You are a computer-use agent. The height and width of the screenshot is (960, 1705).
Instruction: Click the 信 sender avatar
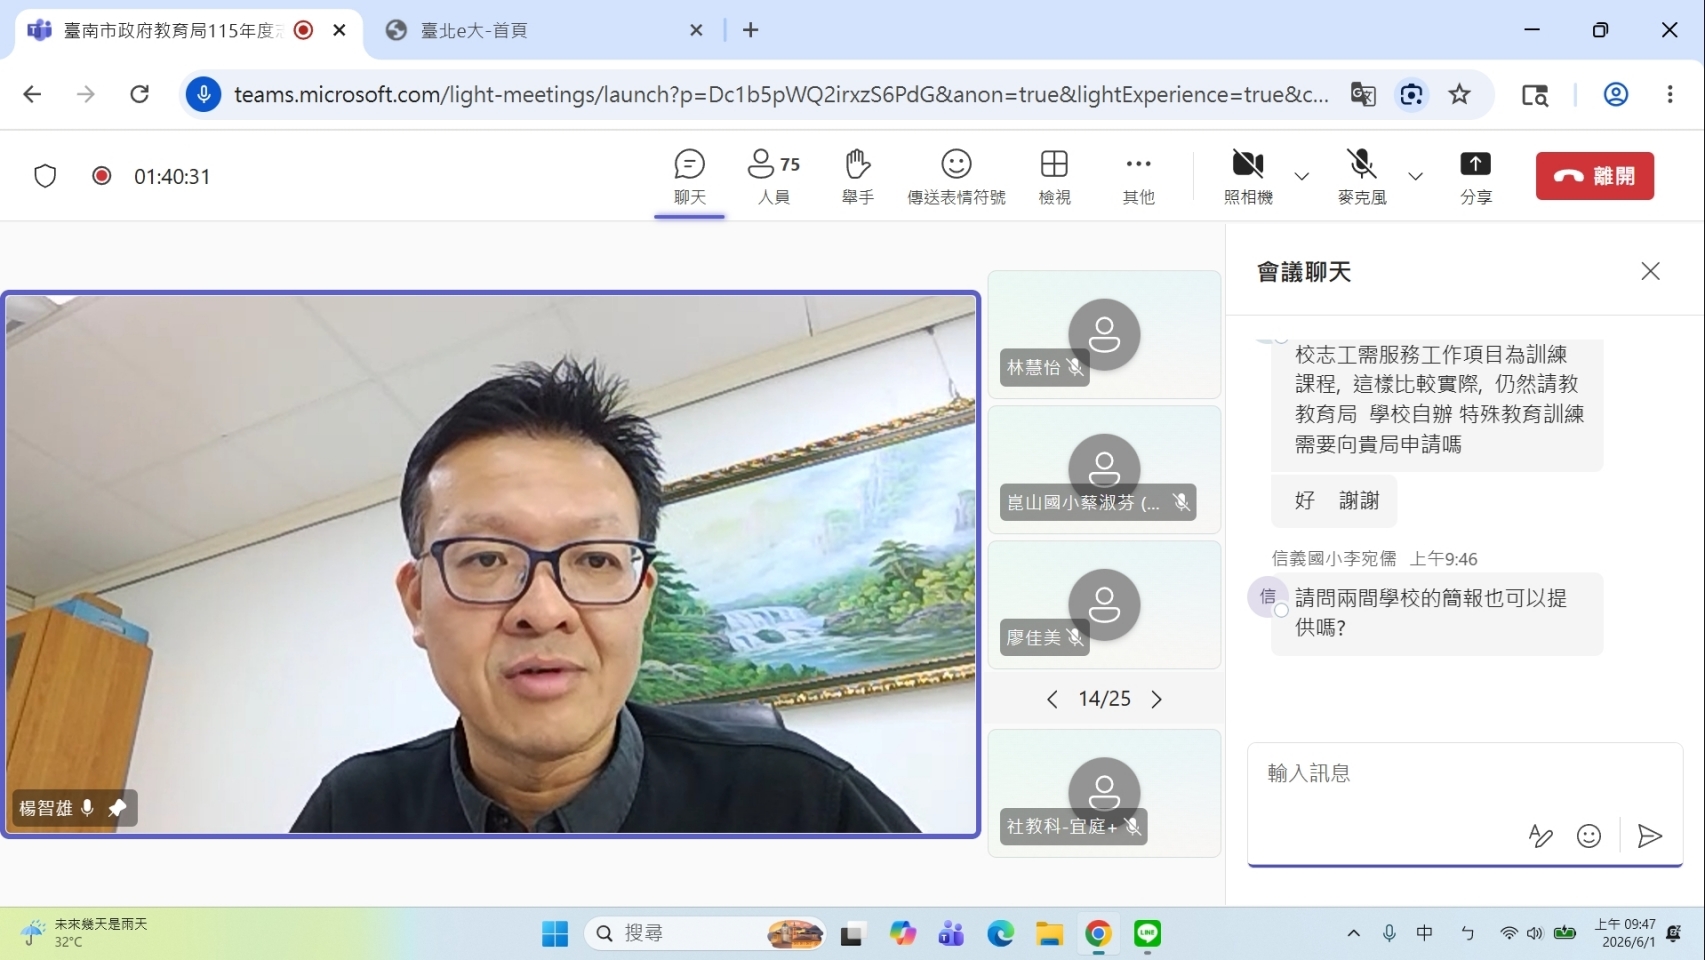(x=1267, y=597)
